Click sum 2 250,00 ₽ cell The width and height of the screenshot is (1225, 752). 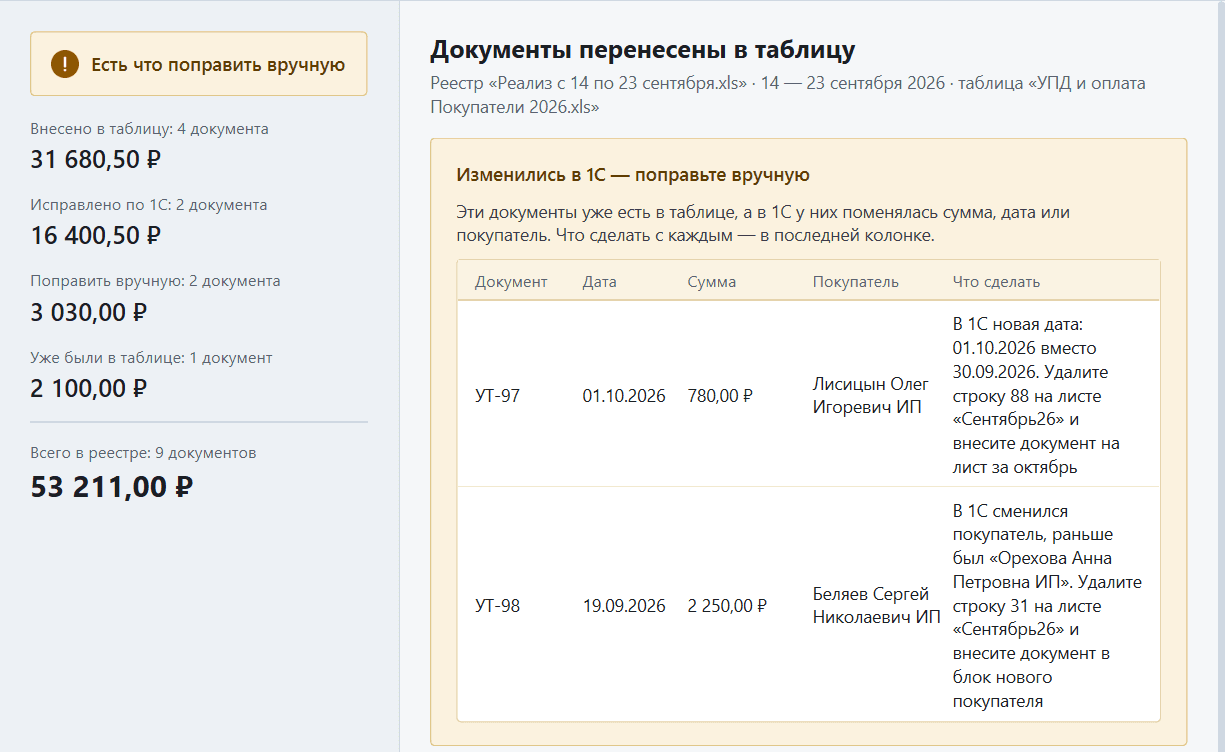click(x=727, y=606)
